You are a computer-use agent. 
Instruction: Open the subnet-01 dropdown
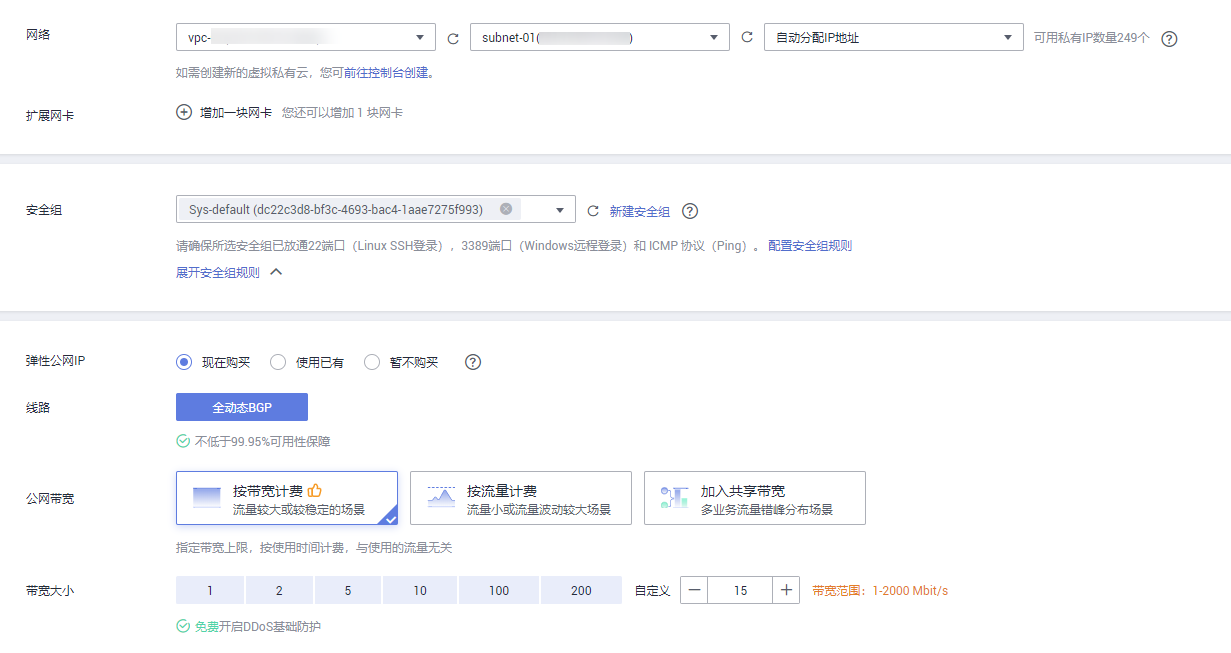600,37
